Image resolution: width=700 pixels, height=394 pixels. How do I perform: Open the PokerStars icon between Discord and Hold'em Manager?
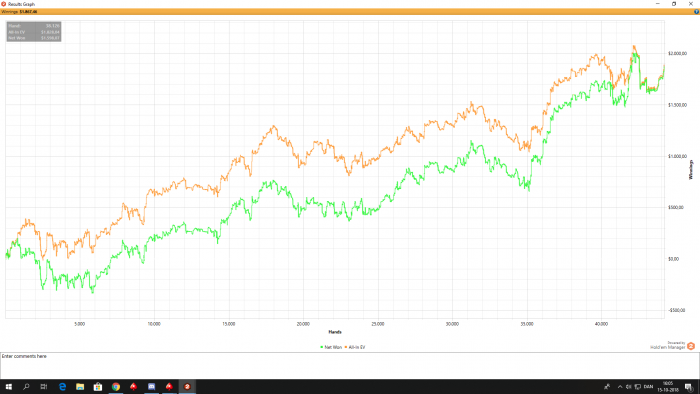[169, 387]
